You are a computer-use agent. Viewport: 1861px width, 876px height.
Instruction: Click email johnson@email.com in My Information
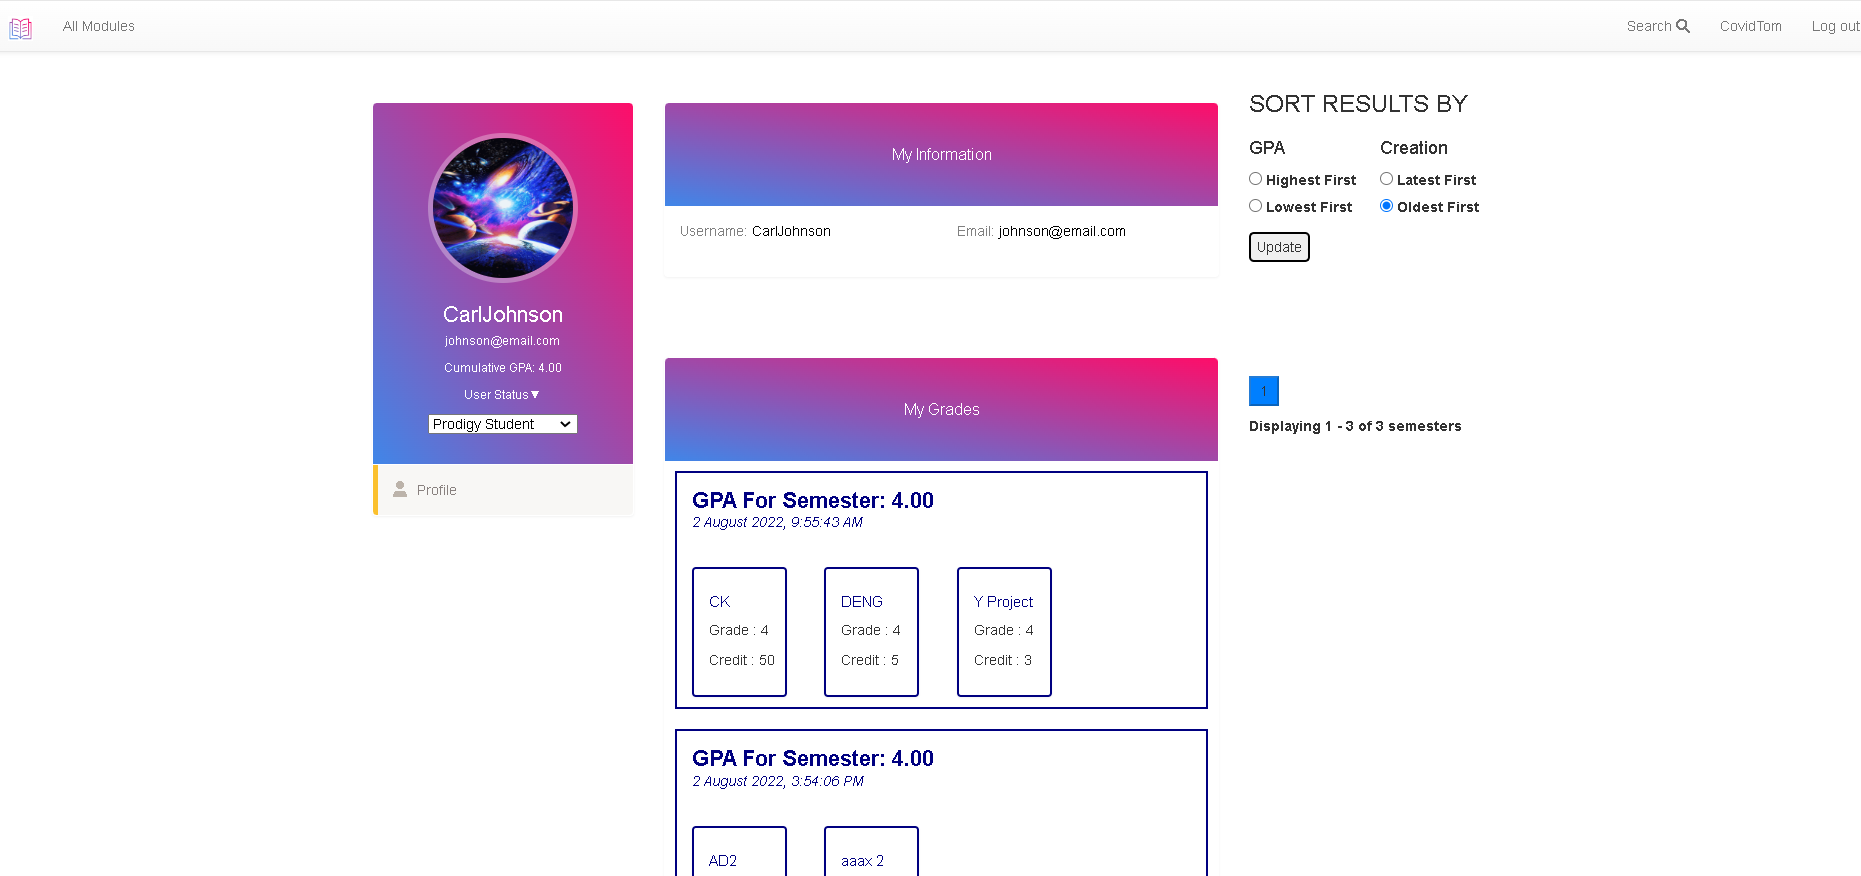click(x=1062, y=231)
